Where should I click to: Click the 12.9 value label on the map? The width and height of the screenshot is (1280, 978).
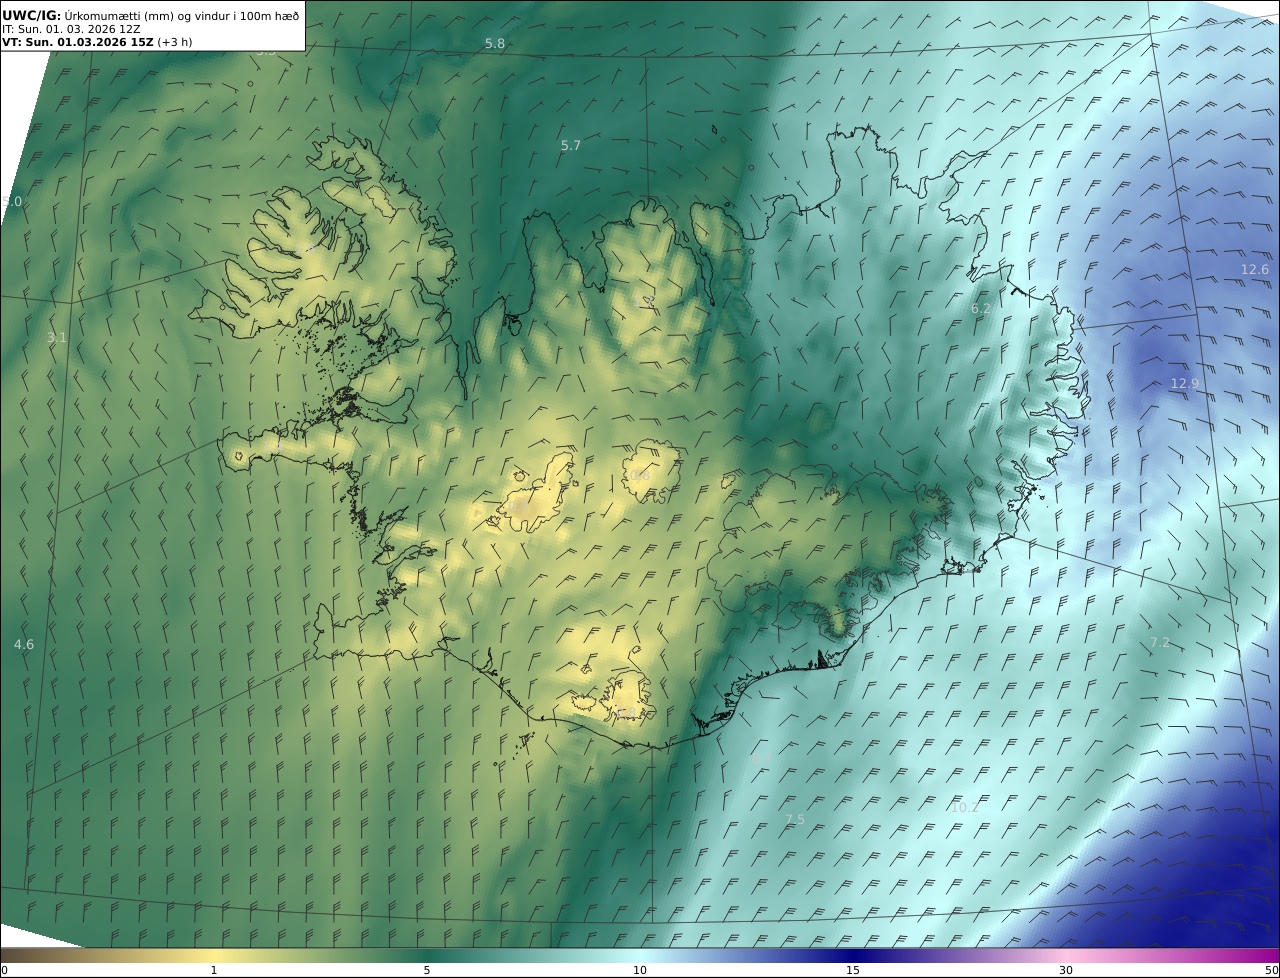click(x=1184, y=384)
